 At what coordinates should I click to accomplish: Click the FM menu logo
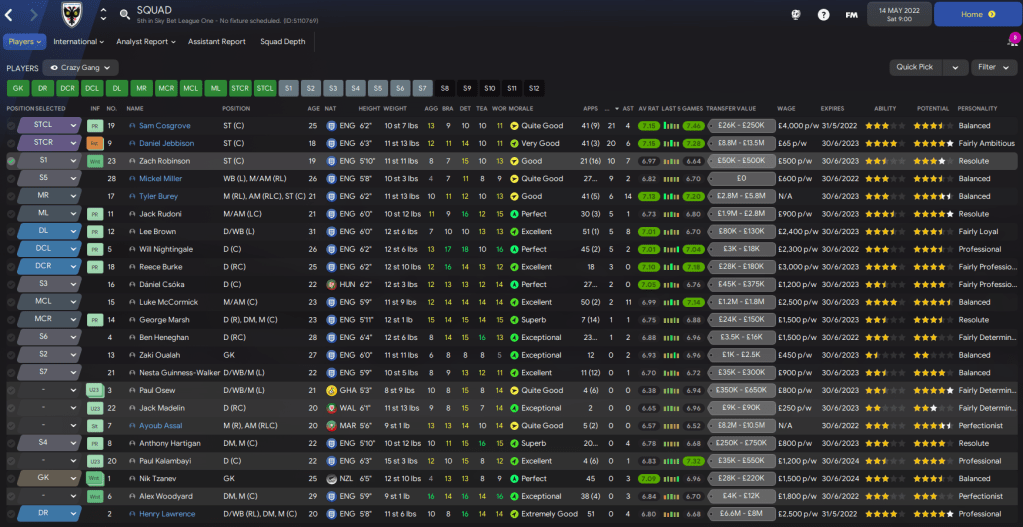pyautogui.click(x=851, y=15)
